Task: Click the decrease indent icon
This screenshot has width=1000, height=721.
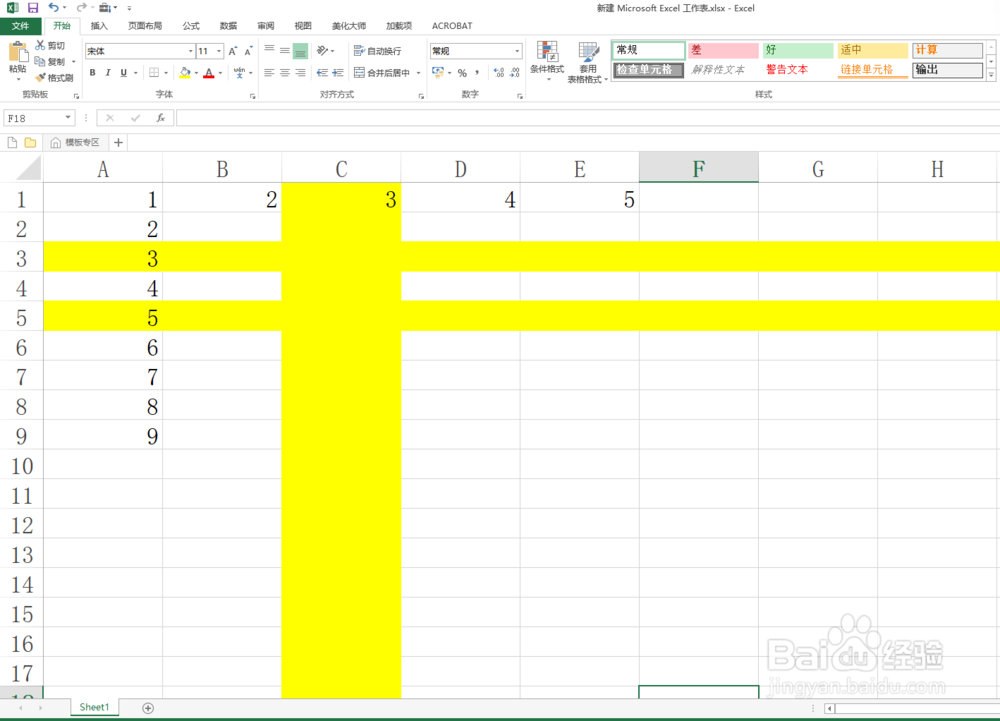Action: pos(322,73)
